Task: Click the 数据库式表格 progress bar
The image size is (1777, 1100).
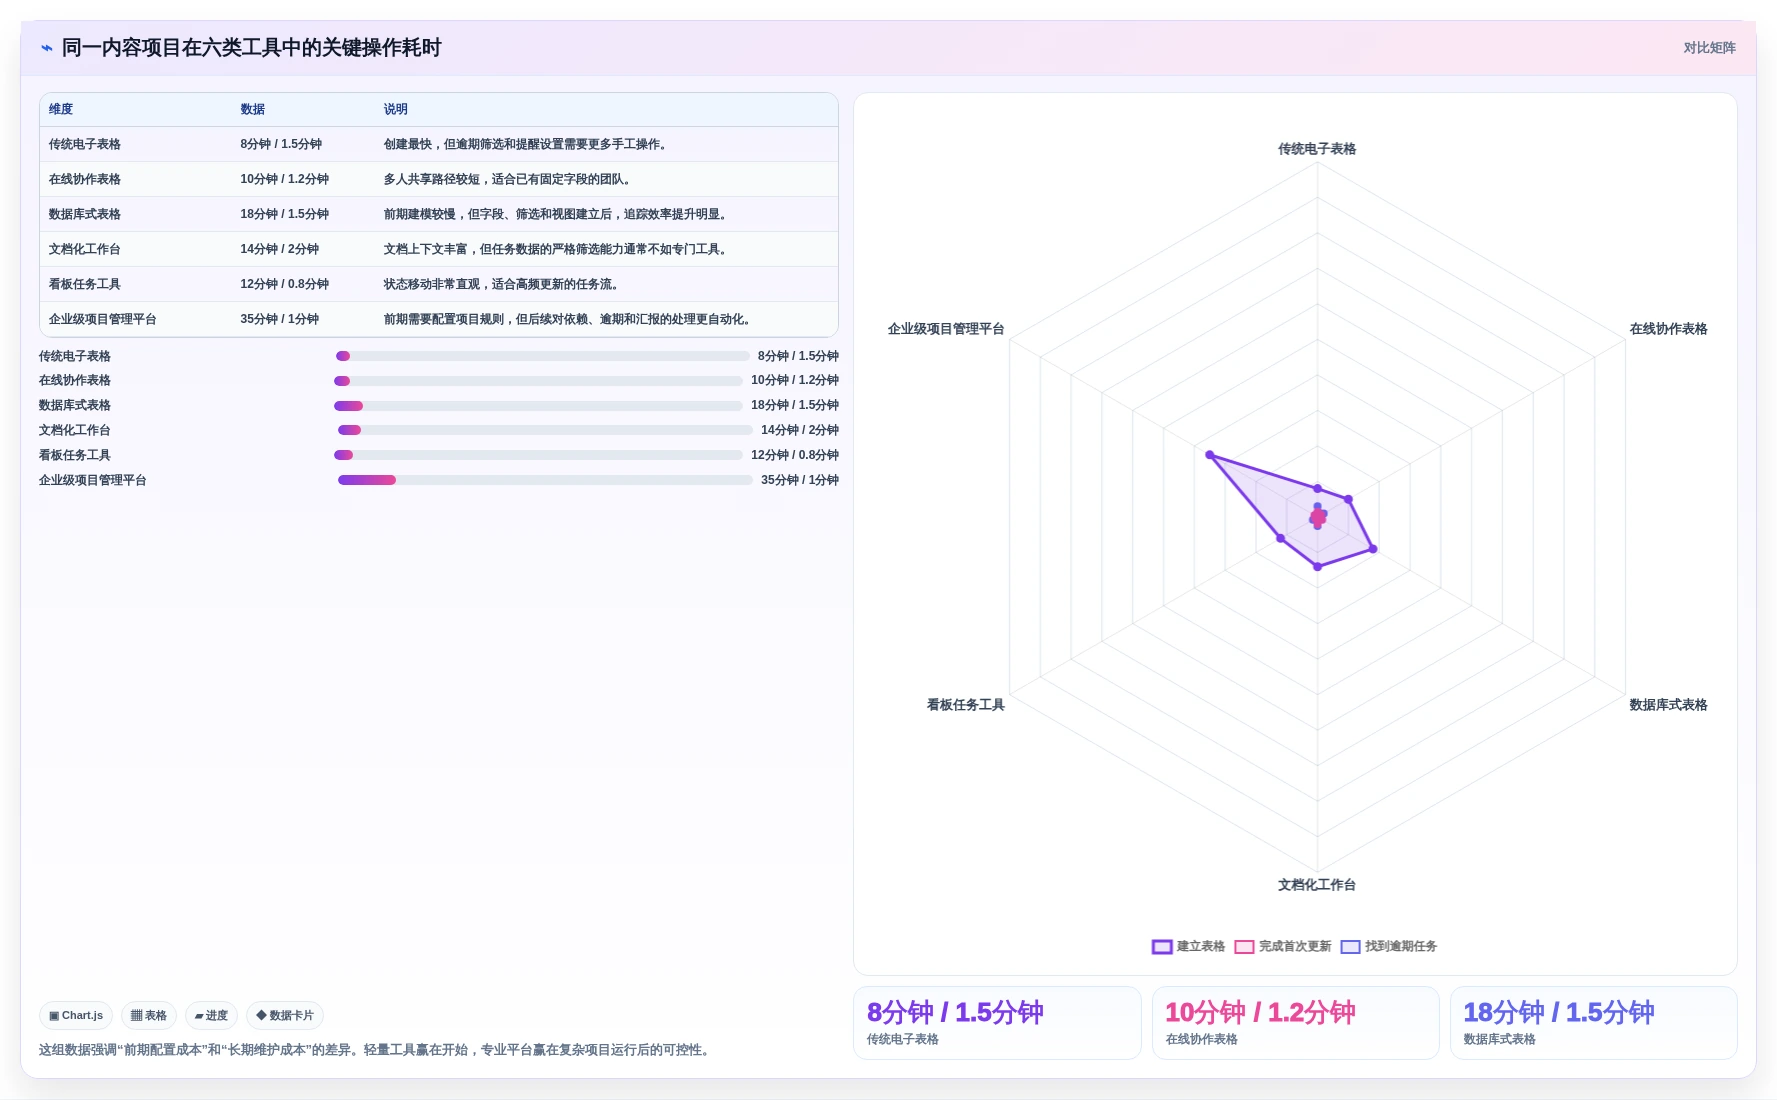Action: 538,406
